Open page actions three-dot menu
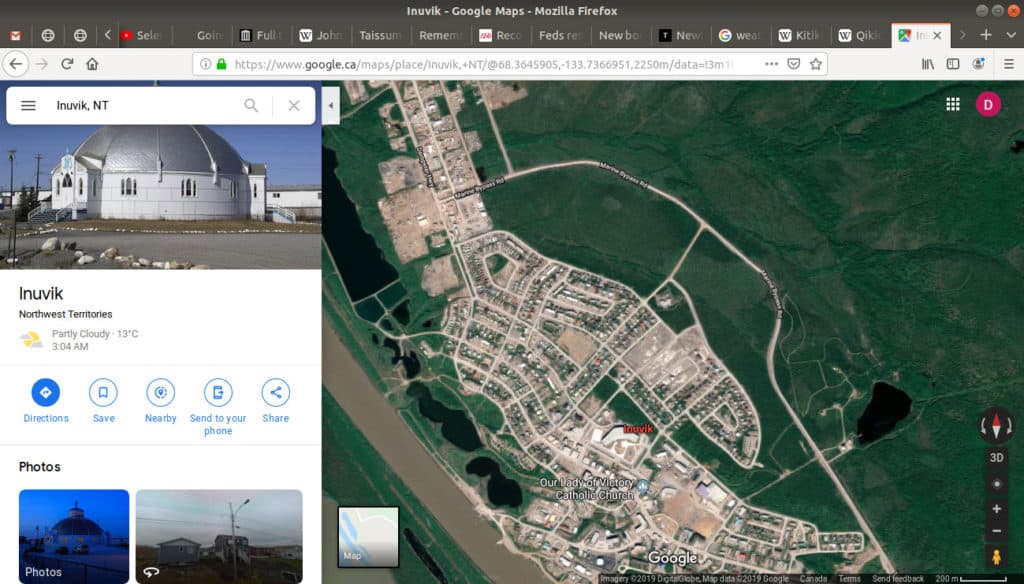This screenshot has height=584, width=1024. (x=771, y=64)
